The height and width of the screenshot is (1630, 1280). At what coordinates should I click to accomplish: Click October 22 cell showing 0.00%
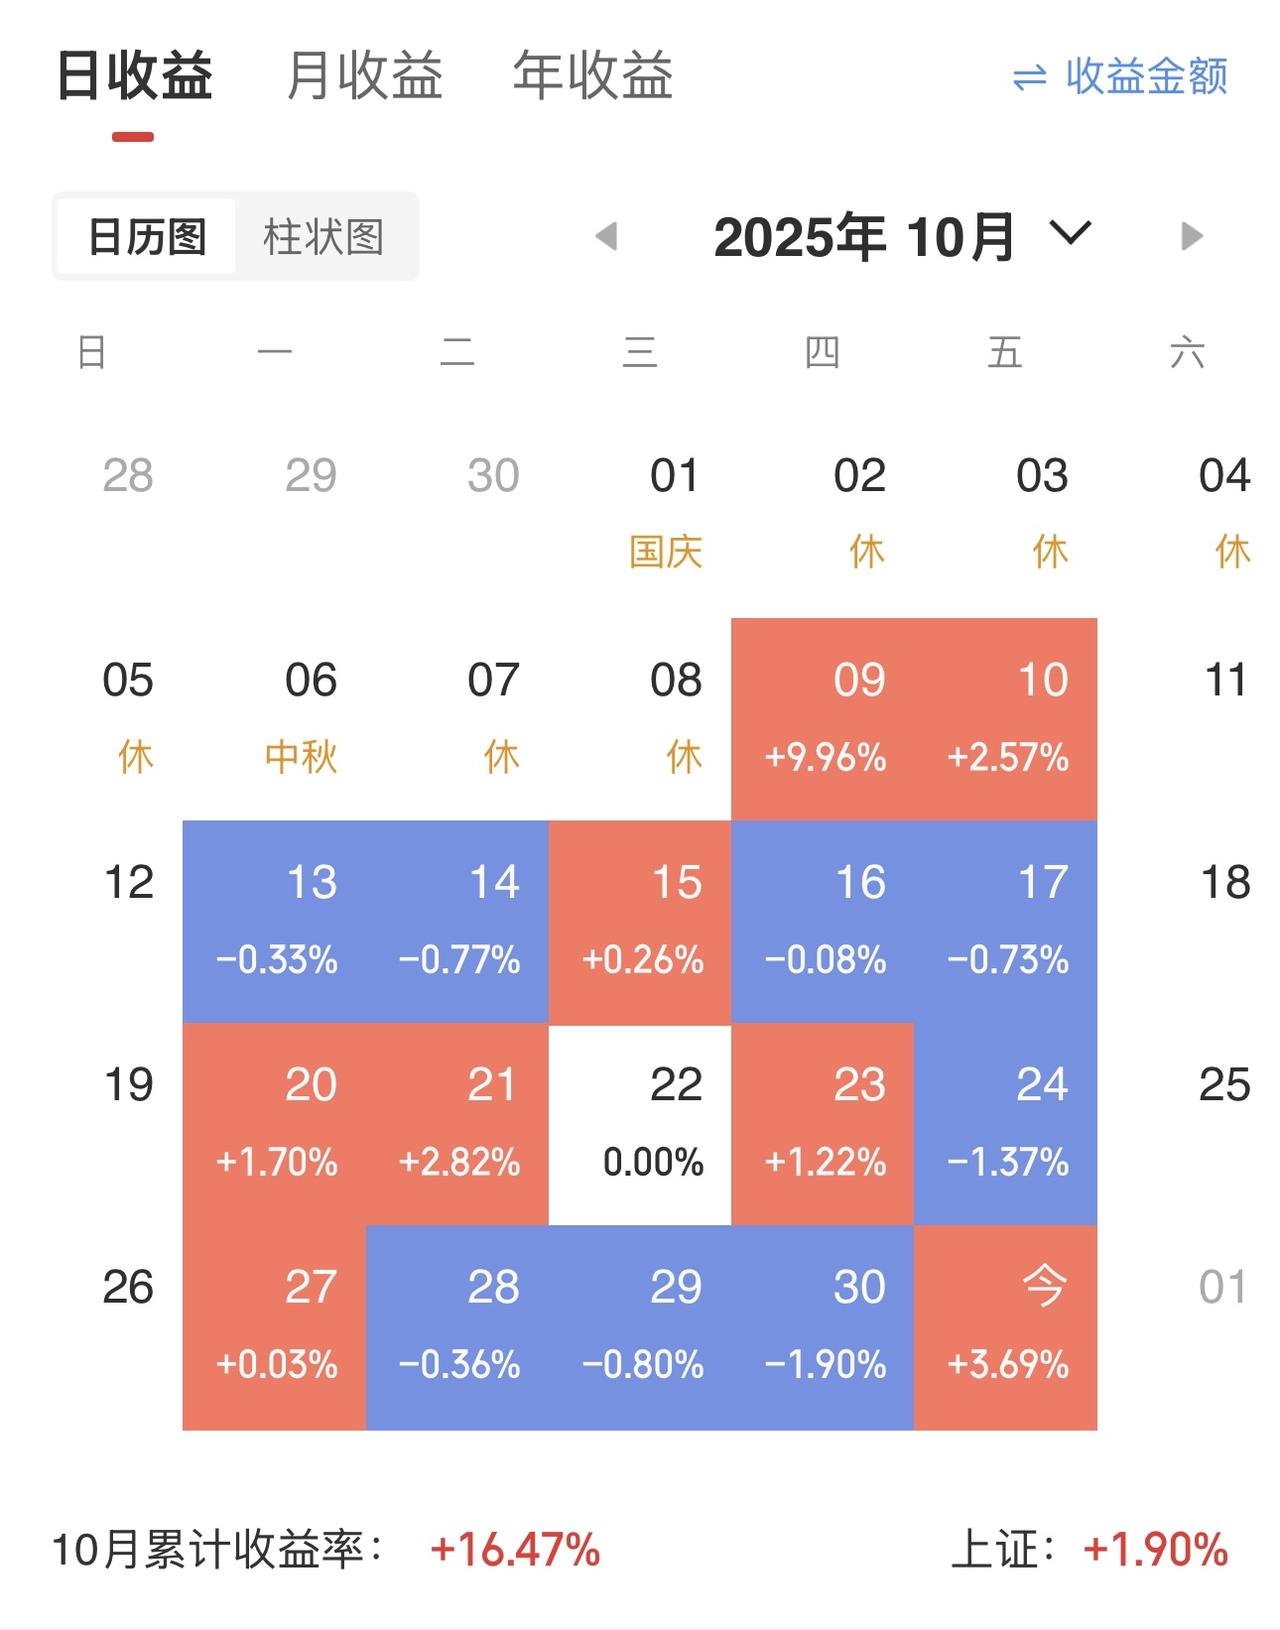tap(640, 1120)
